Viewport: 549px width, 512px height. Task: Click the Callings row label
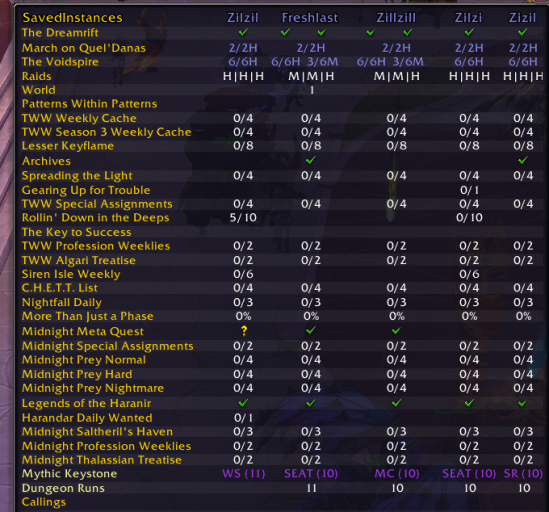(44, 502)
